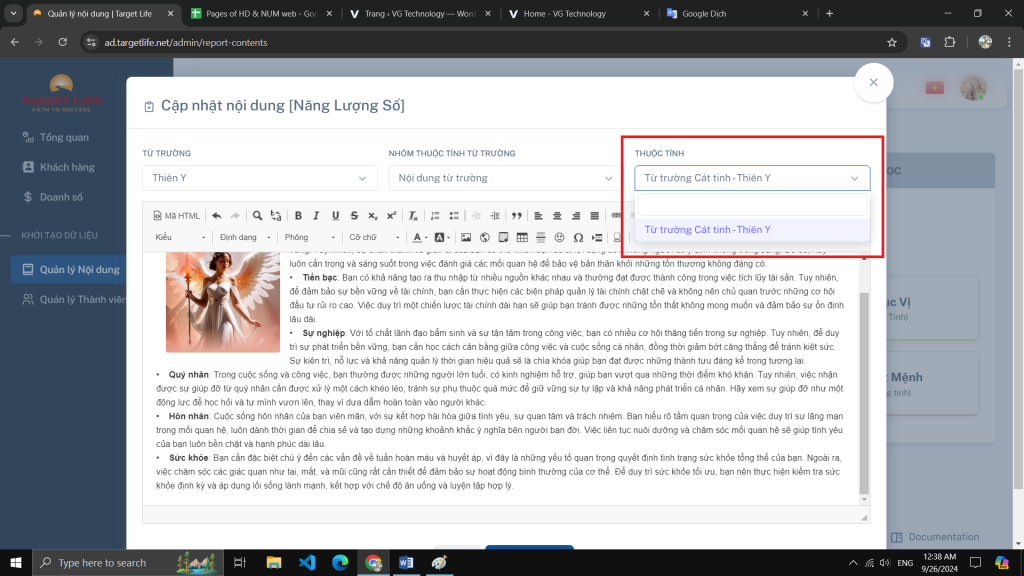
Task: Click the address bar URL
Action: [x=185, y=42]
